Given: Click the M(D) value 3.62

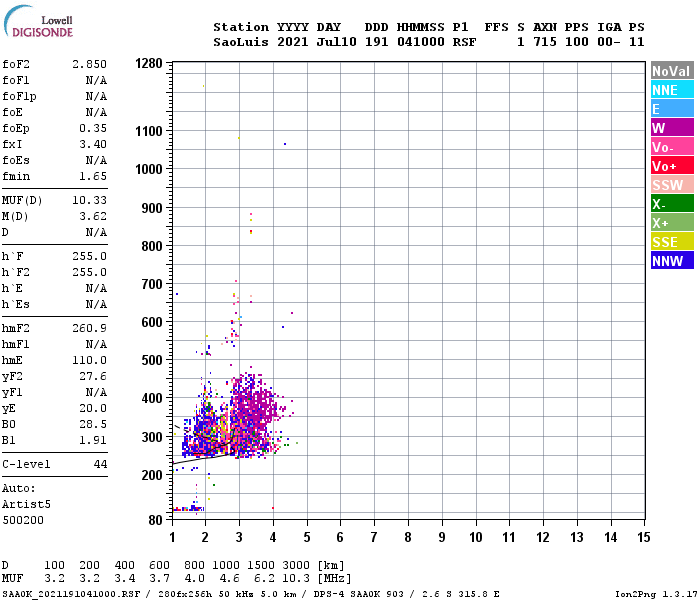Looking at the screenshot, I should pos(93,216).
